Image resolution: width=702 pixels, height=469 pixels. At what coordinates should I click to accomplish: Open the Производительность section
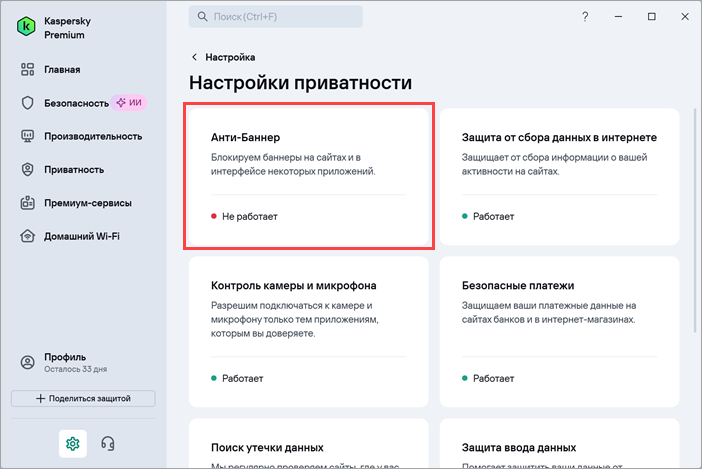[93, 136]
